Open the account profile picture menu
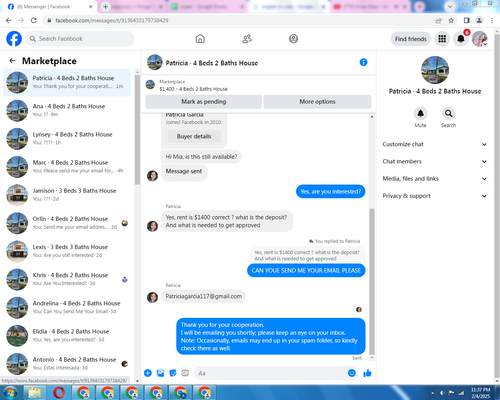Screen dimensions: 500x400 [480, 39]
